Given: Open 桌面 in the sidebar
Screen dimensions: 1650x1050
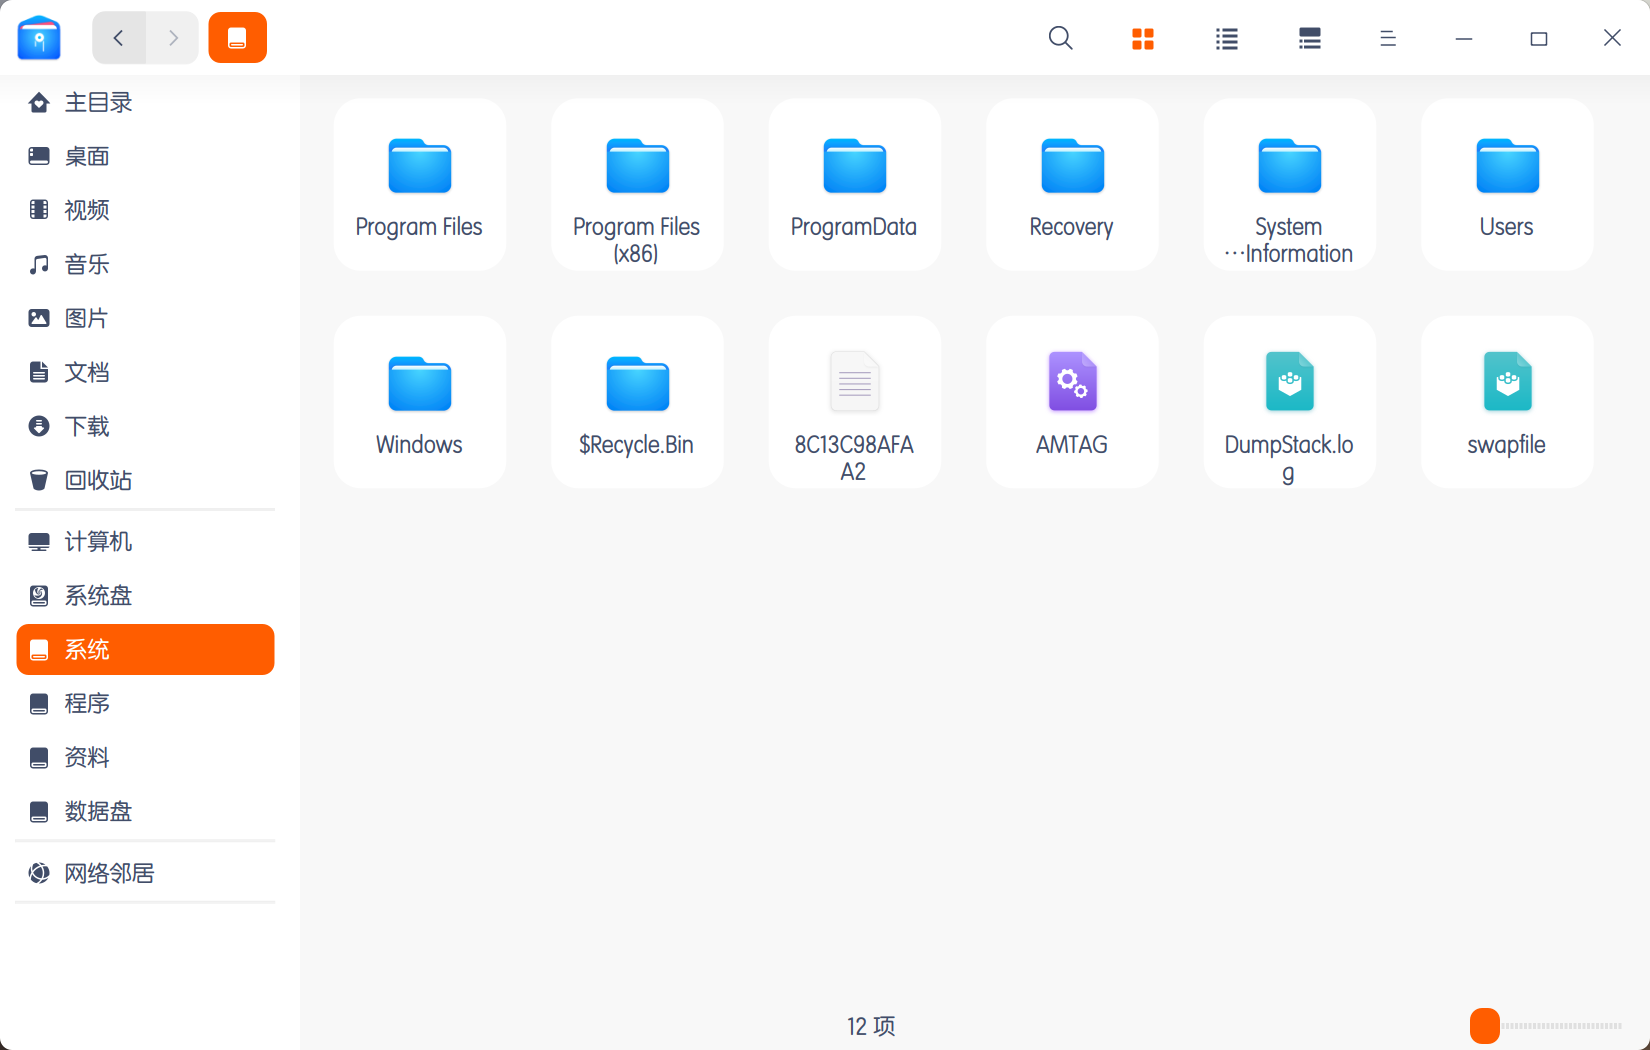Looking at the screenshot, I should (145, 156).
